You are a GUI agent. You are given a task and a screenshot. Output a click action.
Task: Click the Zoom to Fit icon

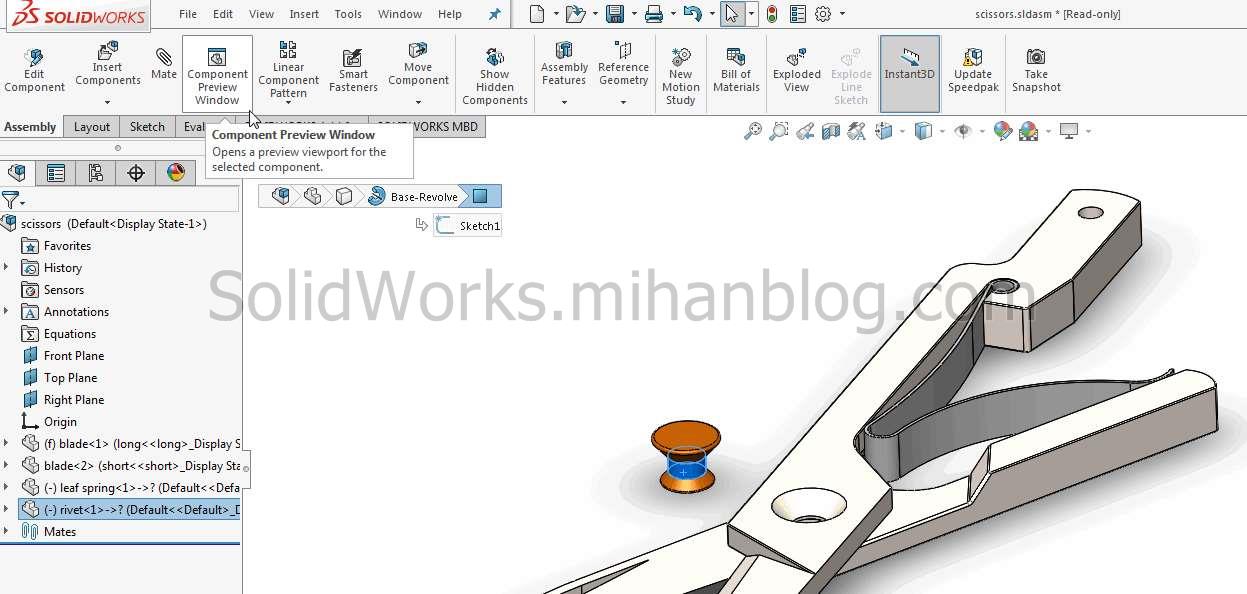point(753,131)
